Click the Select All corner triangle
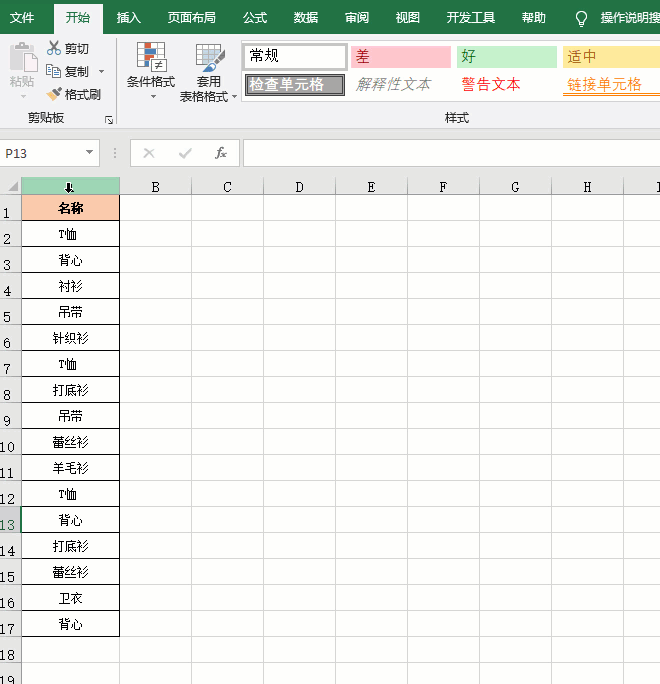Image resolution: width=660 pixels, height=684 pixels. [x=12, y=186]
